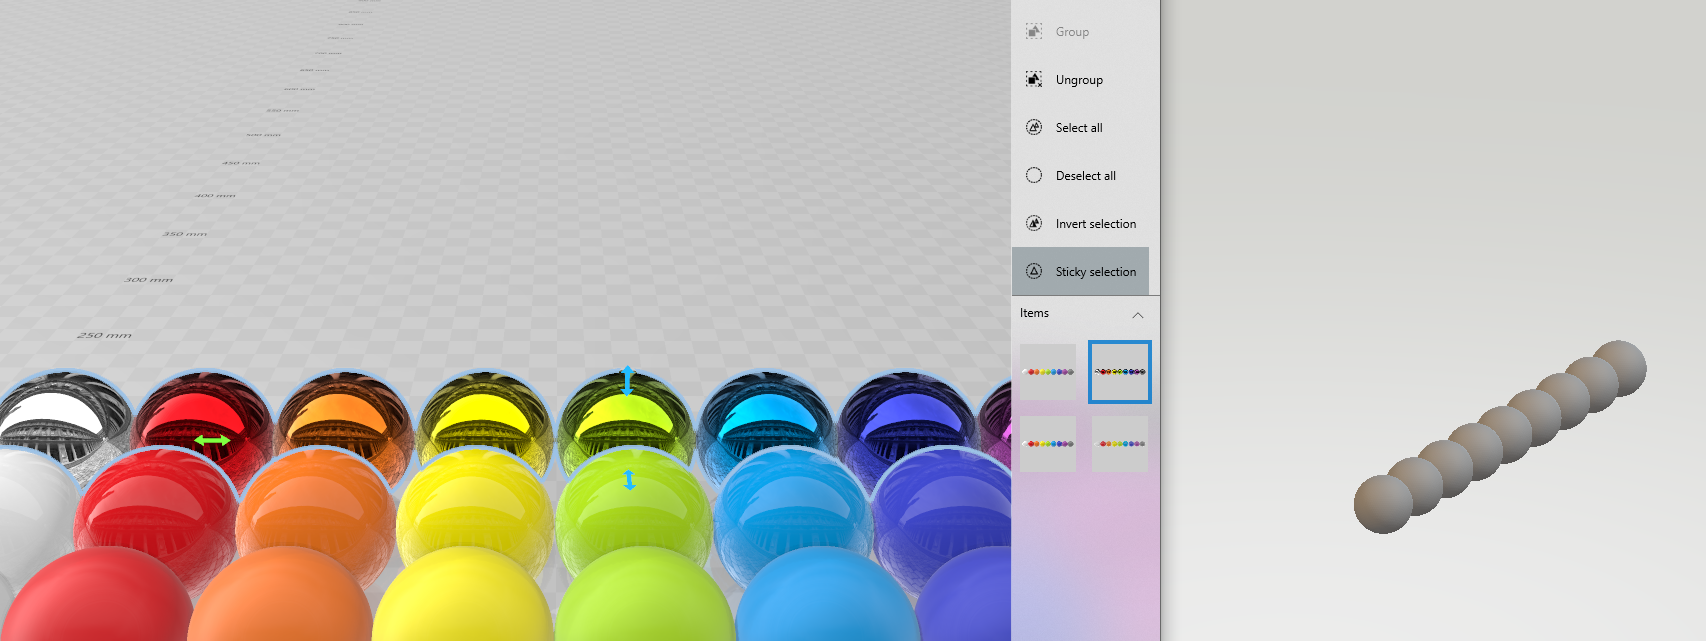The width and height of the screenshot is (1706, 641).
Task: Select the matte yellow sphere in front
Action: pyautogui.click(x=462, y=597)
